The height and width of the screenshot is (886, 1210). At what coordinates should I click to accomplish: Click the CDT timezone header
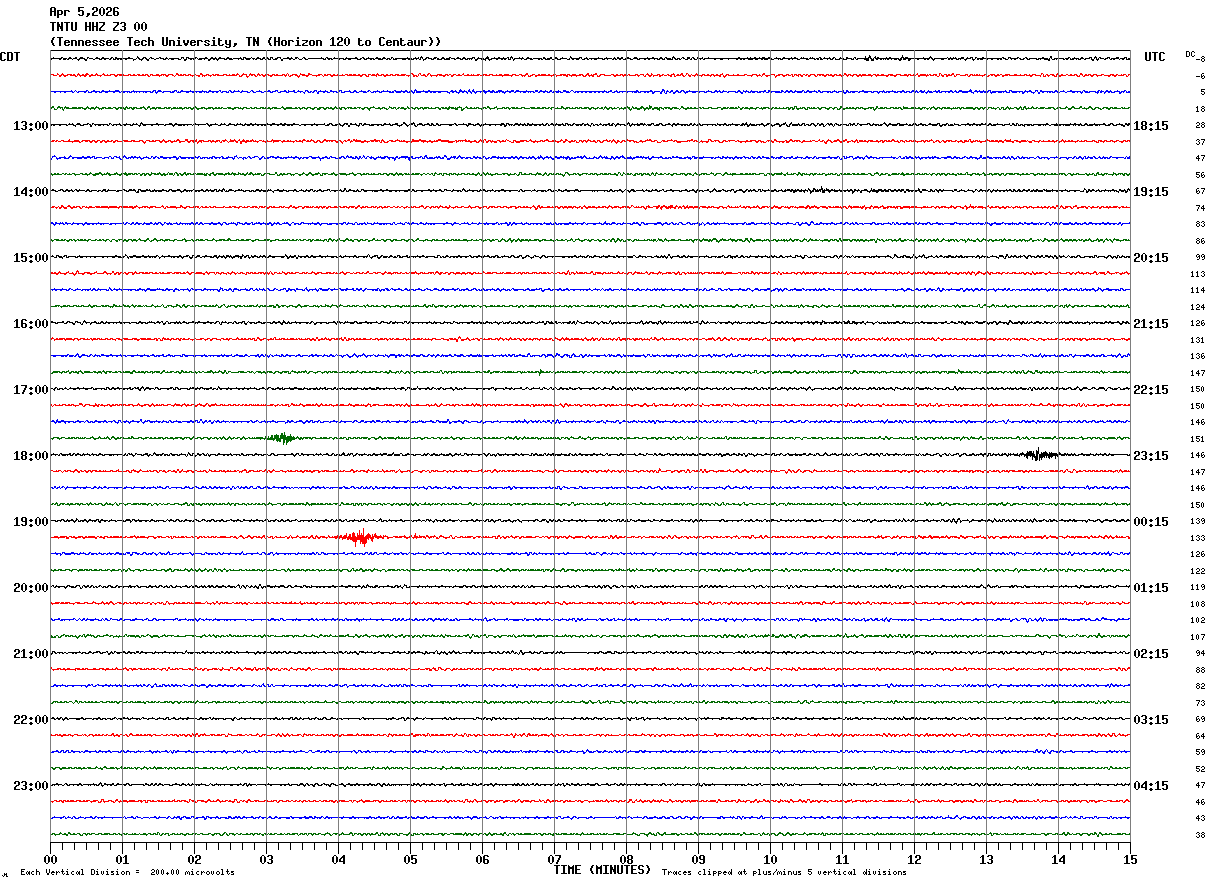(10, 57)
